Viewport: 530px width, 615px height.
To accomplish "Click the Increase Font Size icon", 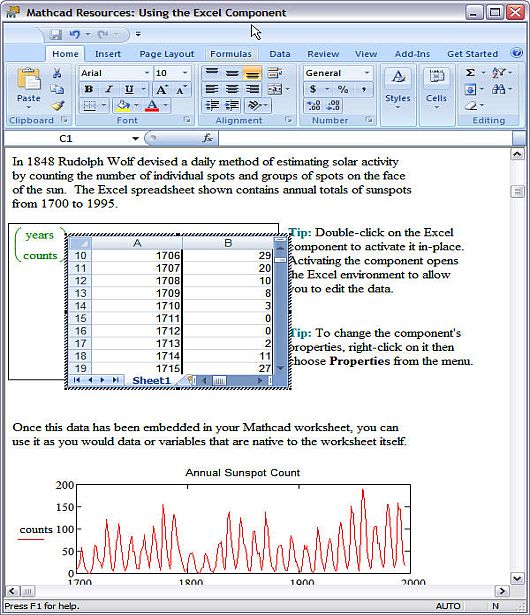I will 161,89.
